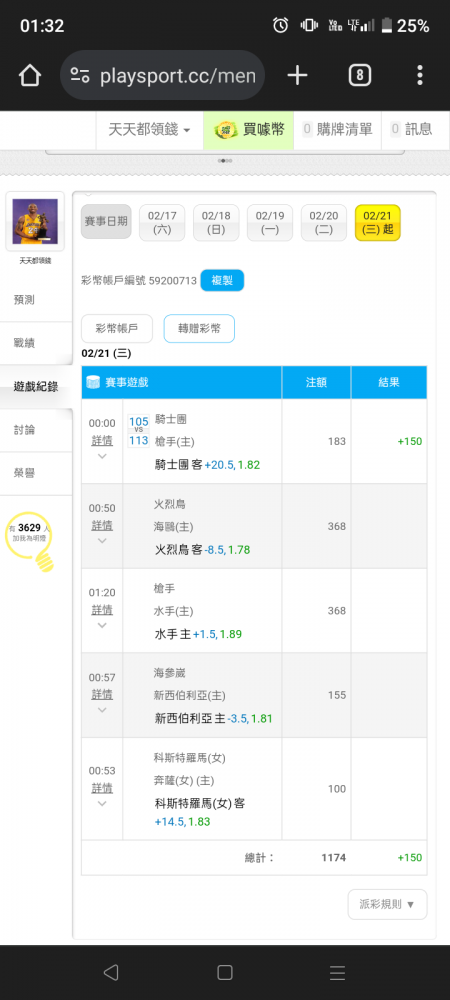
Task: Open the 戰績 sidebar menu item
Action: (x=24, y=343)
